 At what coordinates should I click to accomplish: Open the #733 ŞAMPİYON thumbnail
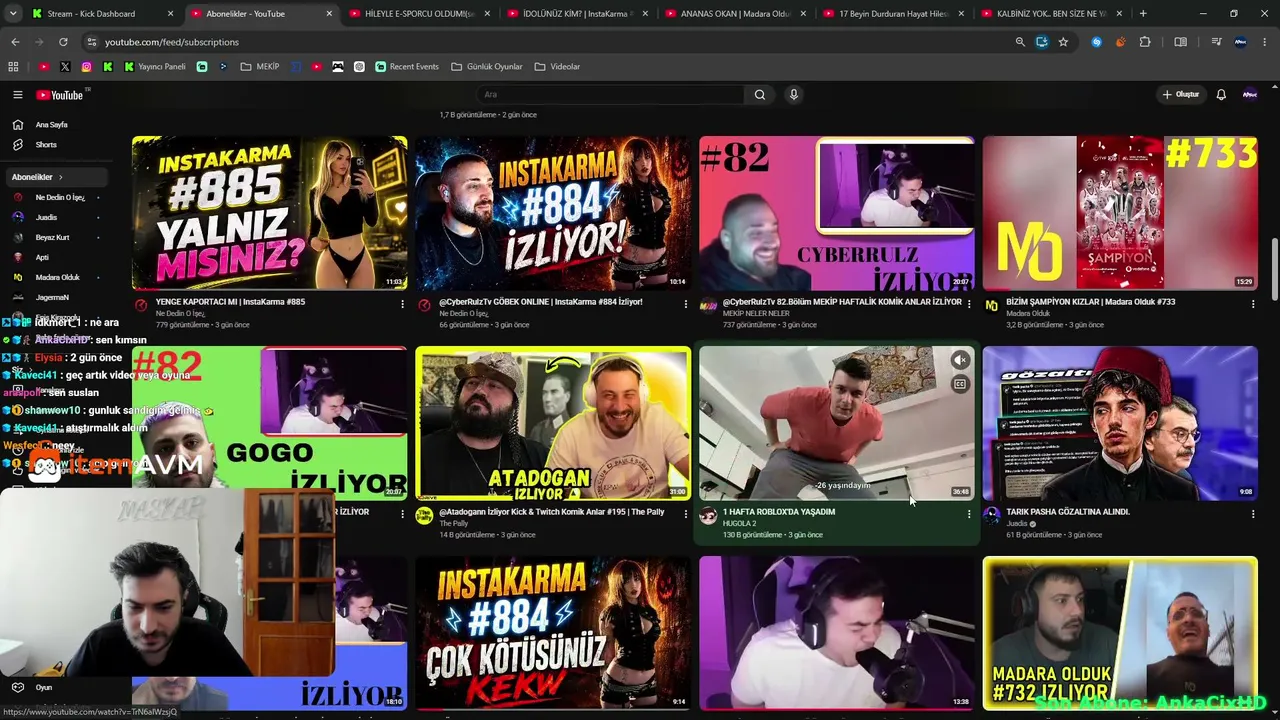(1120, 213)
